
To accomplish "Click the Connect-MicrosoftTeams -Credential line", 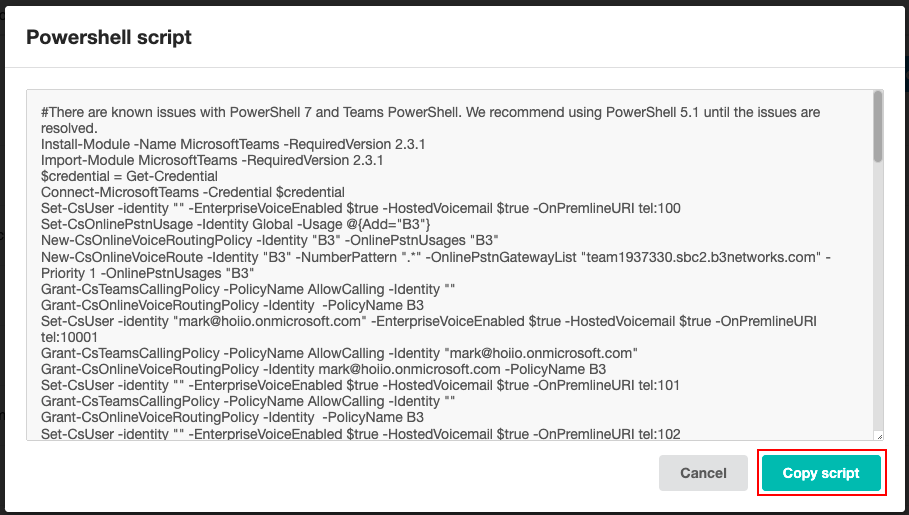I will coord(192,192).
